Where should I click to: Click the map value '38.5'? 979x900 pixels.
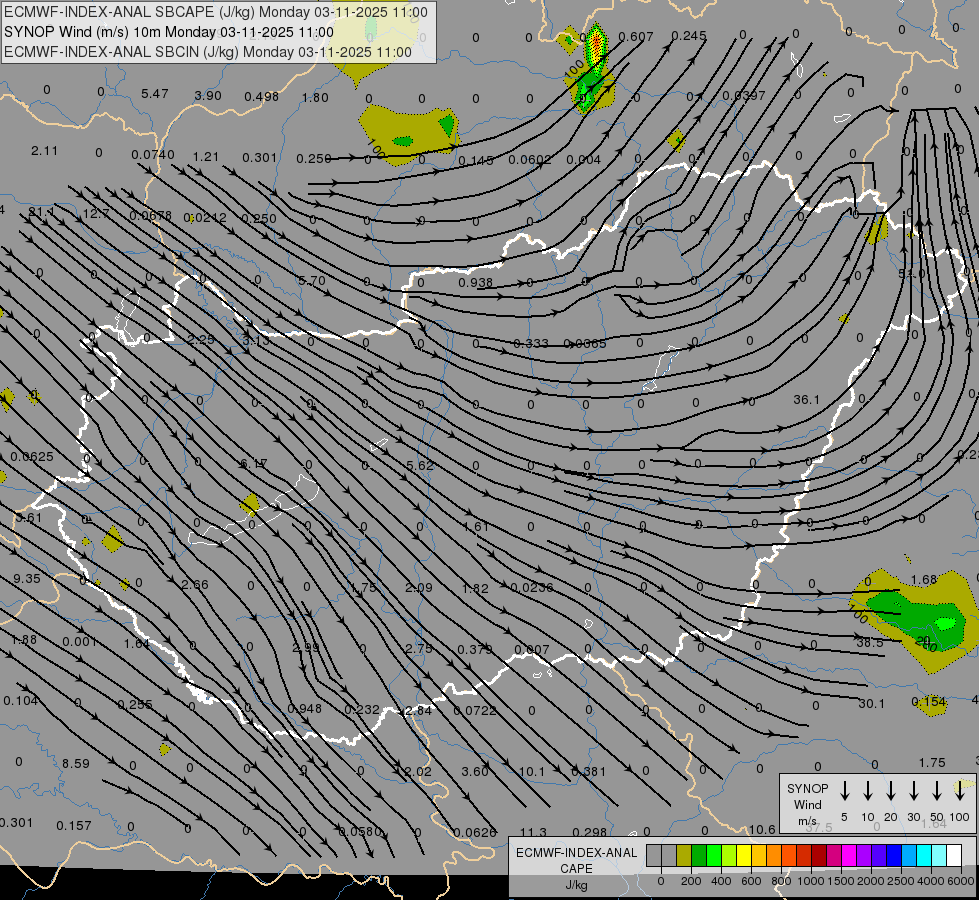click(870, 642)
